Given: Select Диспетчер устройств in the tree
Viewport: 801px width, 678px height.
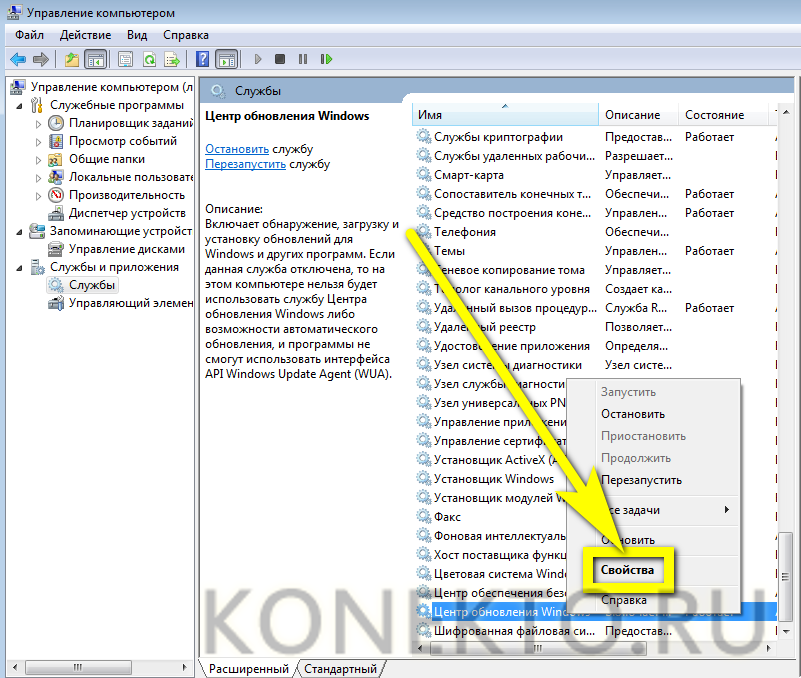Looking at the screenshot, I should click(126, 213).
